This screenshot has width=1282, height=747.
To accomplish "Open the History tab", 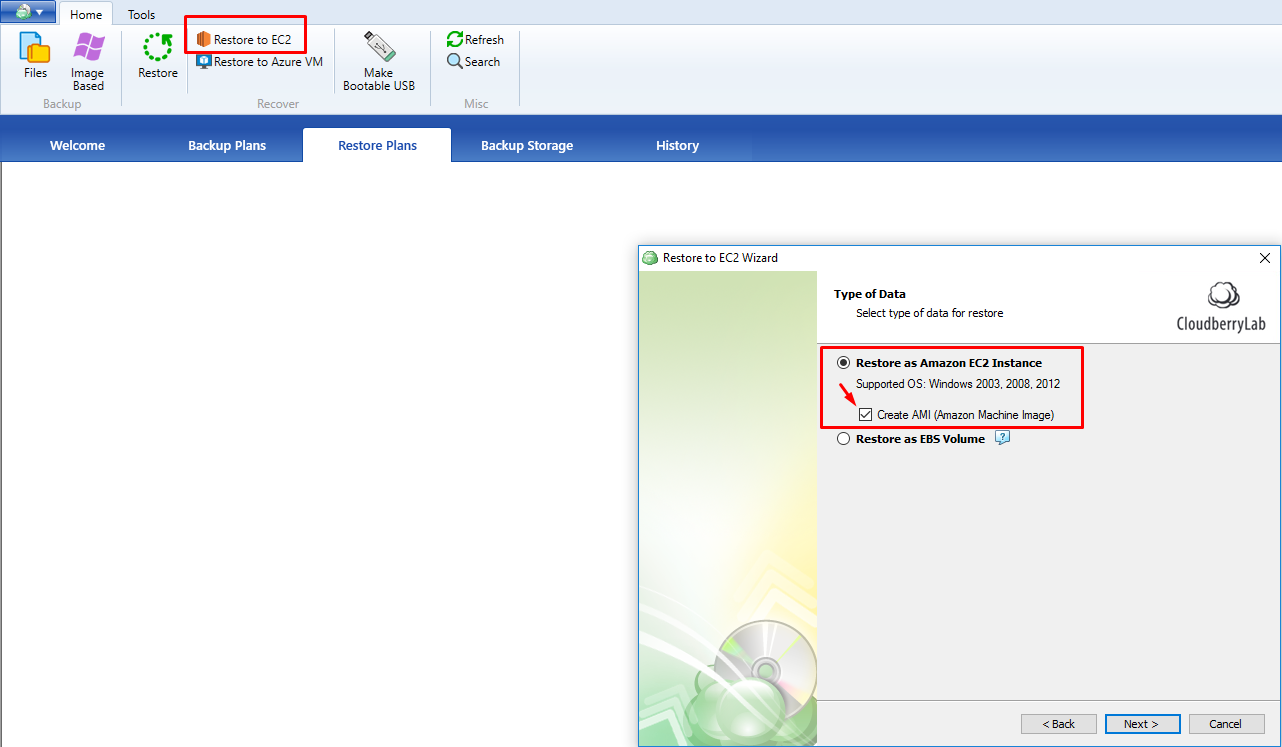I will (677, 145).
